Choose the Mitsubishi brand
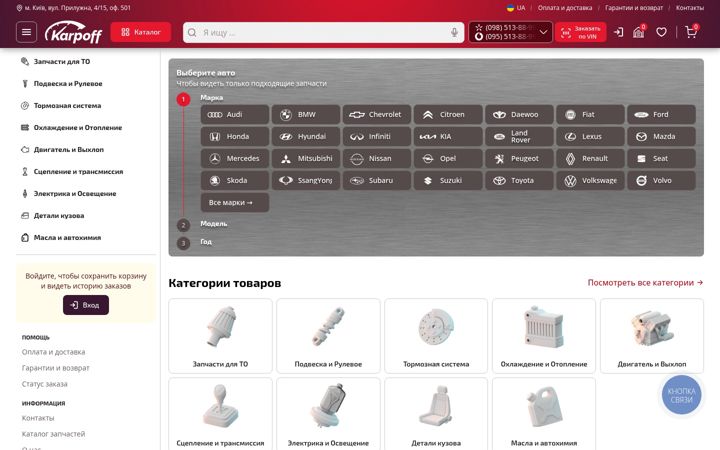The width and height of the screenshot is (720, 450). coord(306,158)
